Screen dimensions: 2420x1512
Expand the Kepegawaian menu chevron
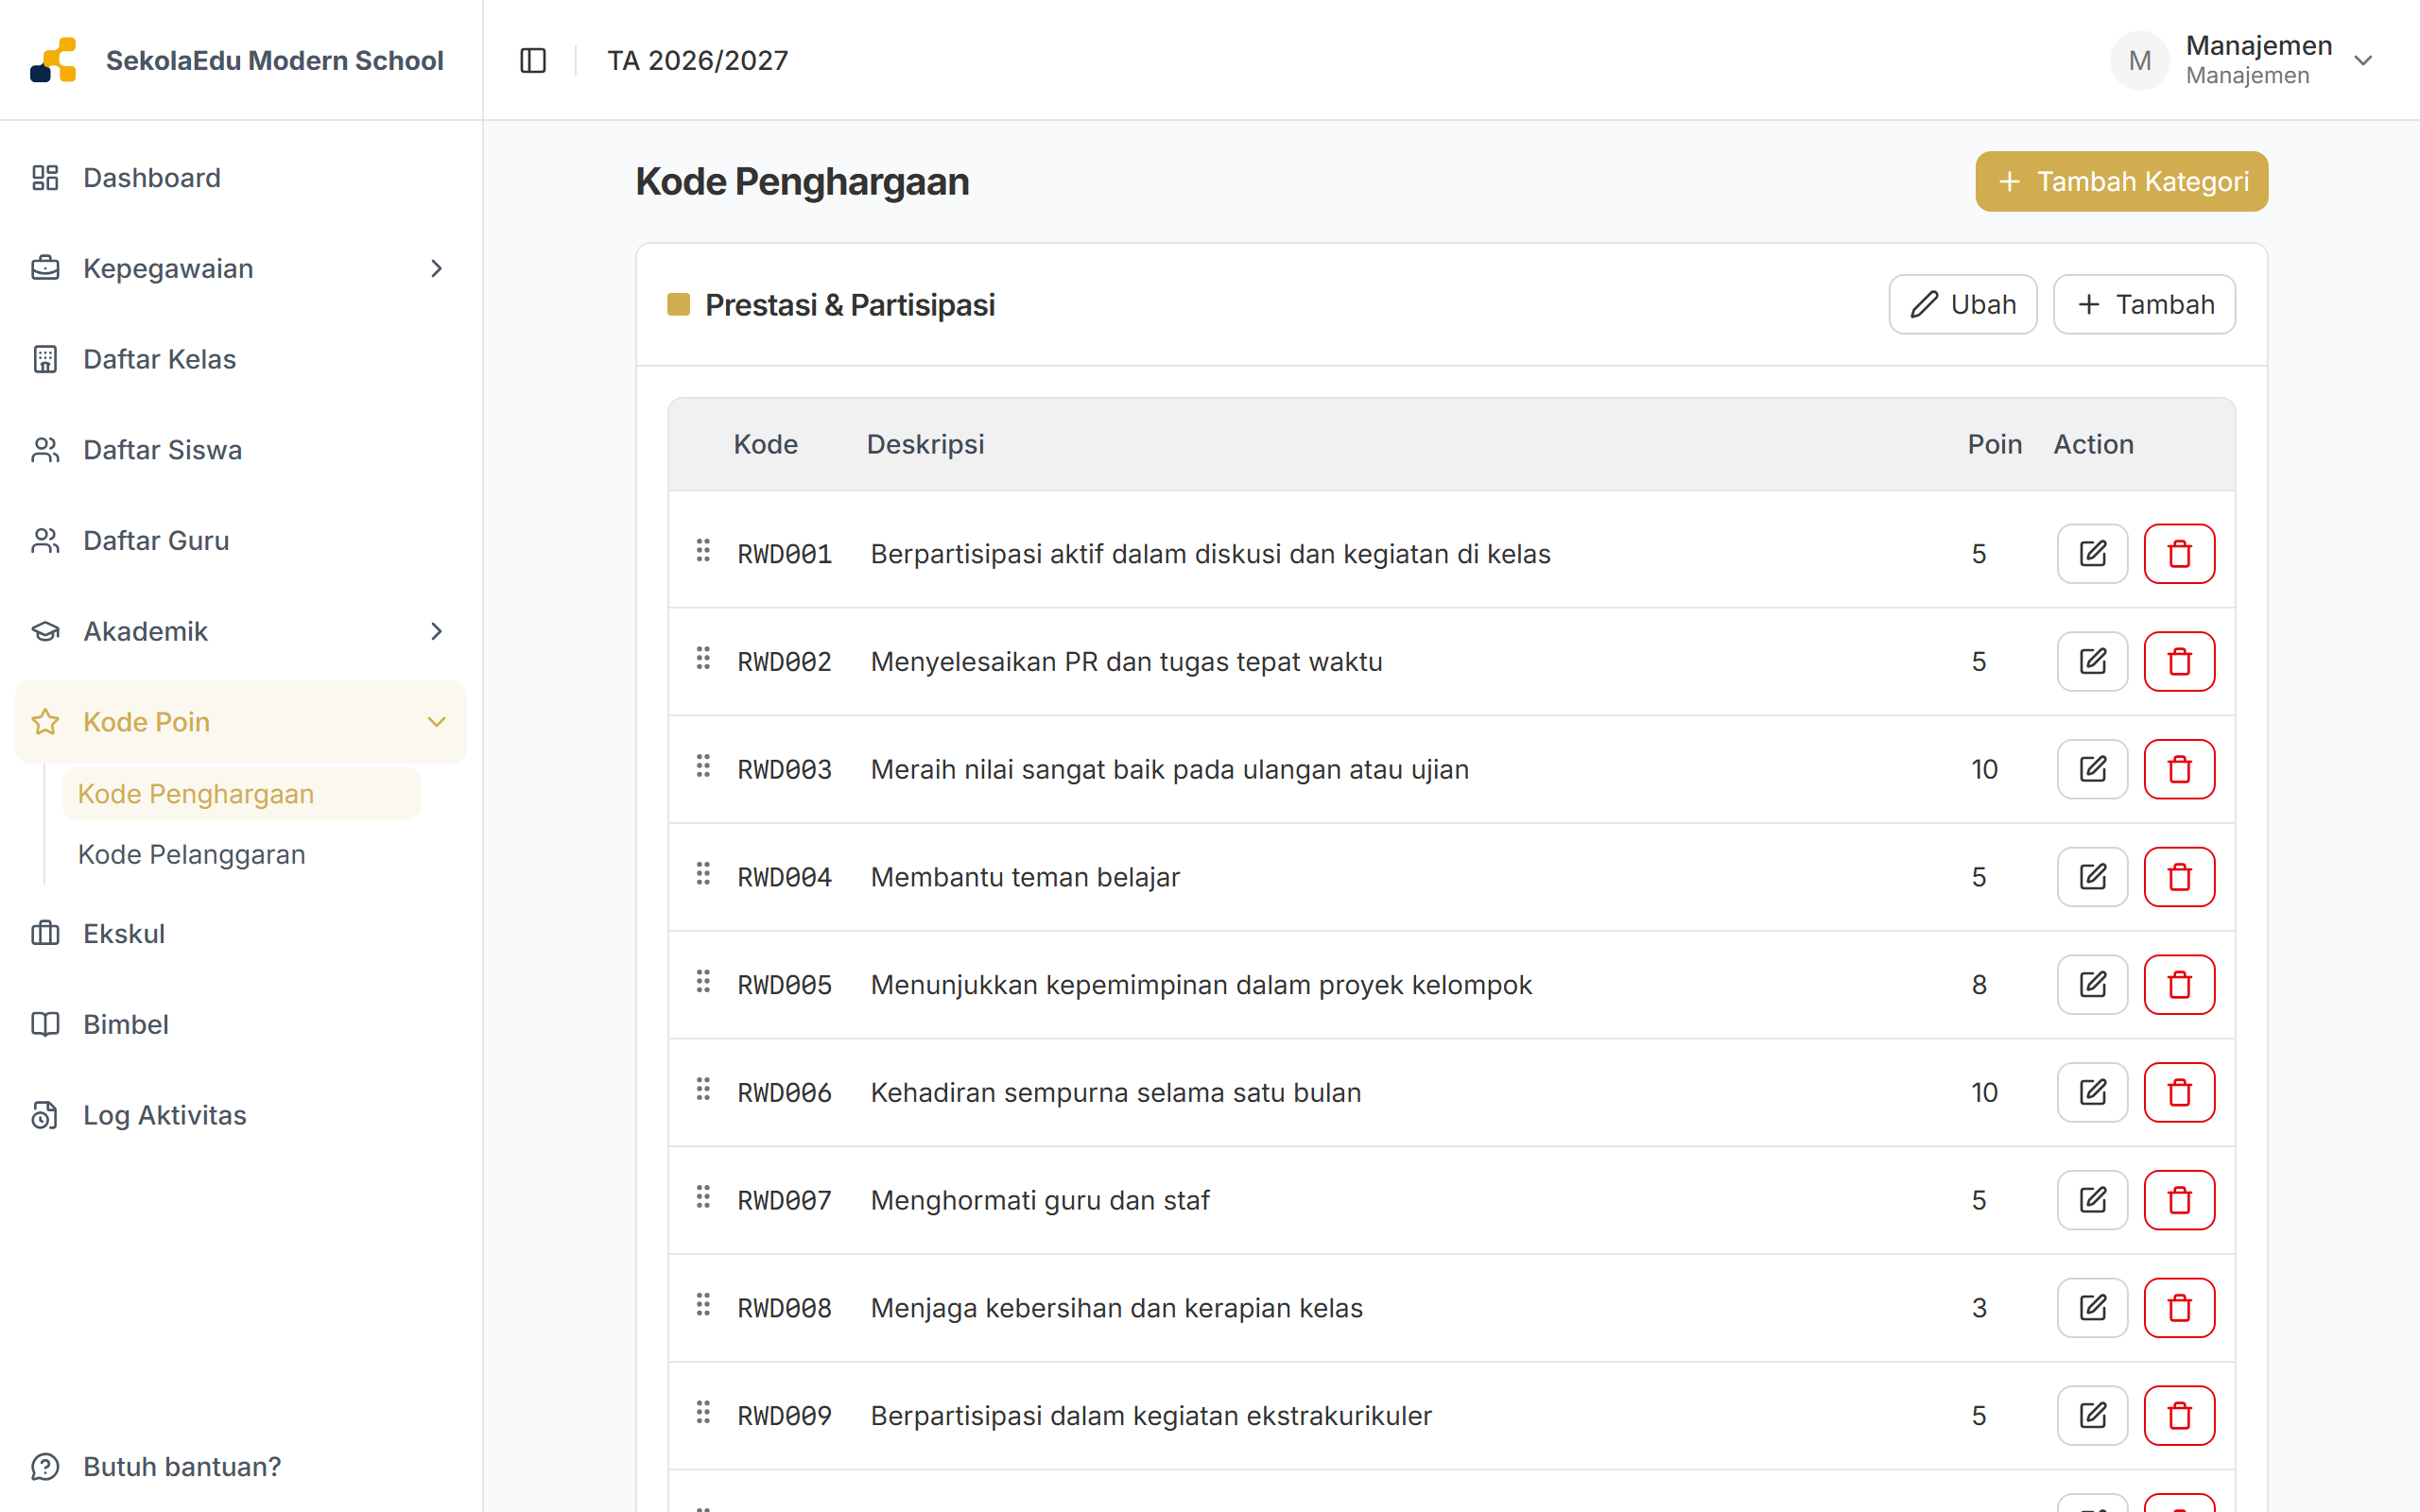(x=436, y=268)
